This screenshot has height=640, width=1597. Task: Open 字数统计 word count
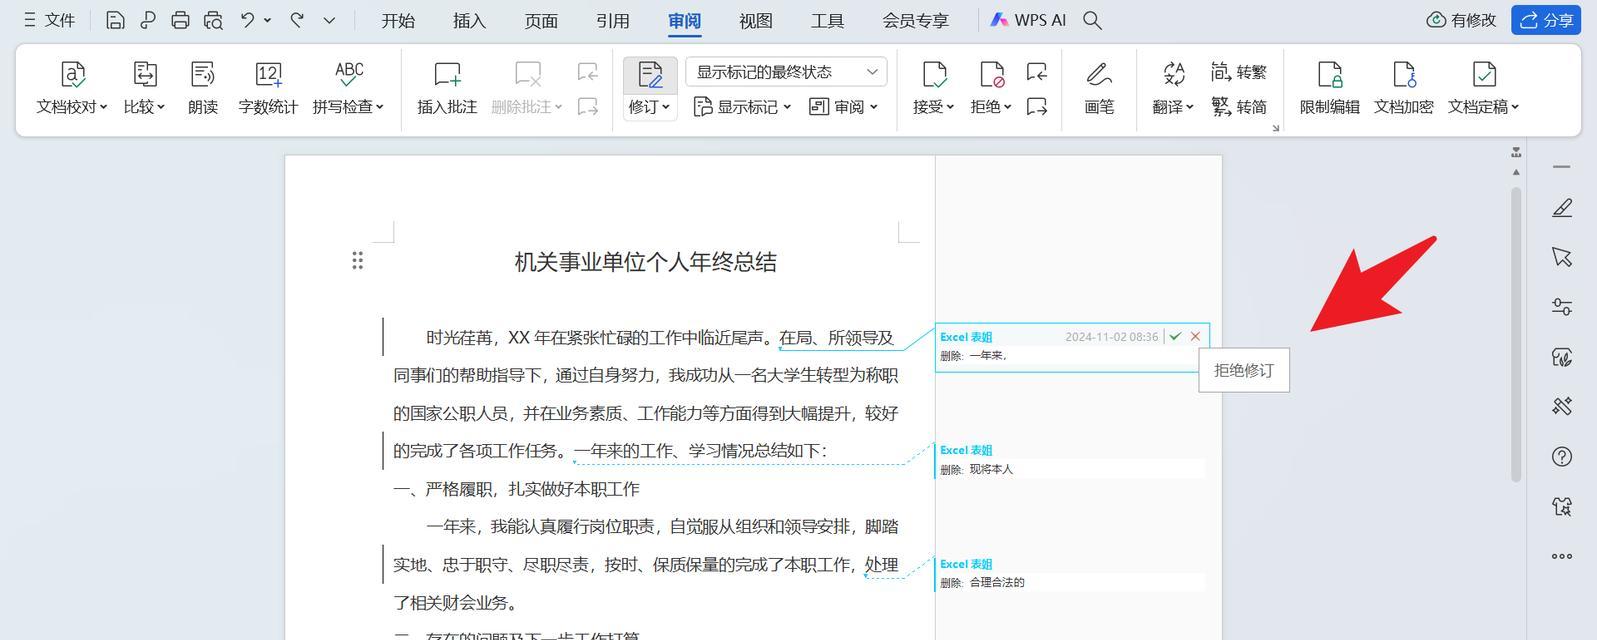[268, 88]
